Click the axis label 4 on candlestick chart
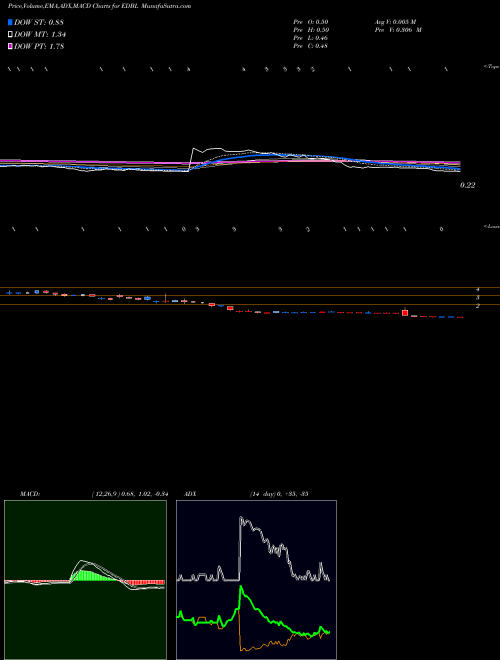Viewport: 500px width, 660px height. (478, 290)
